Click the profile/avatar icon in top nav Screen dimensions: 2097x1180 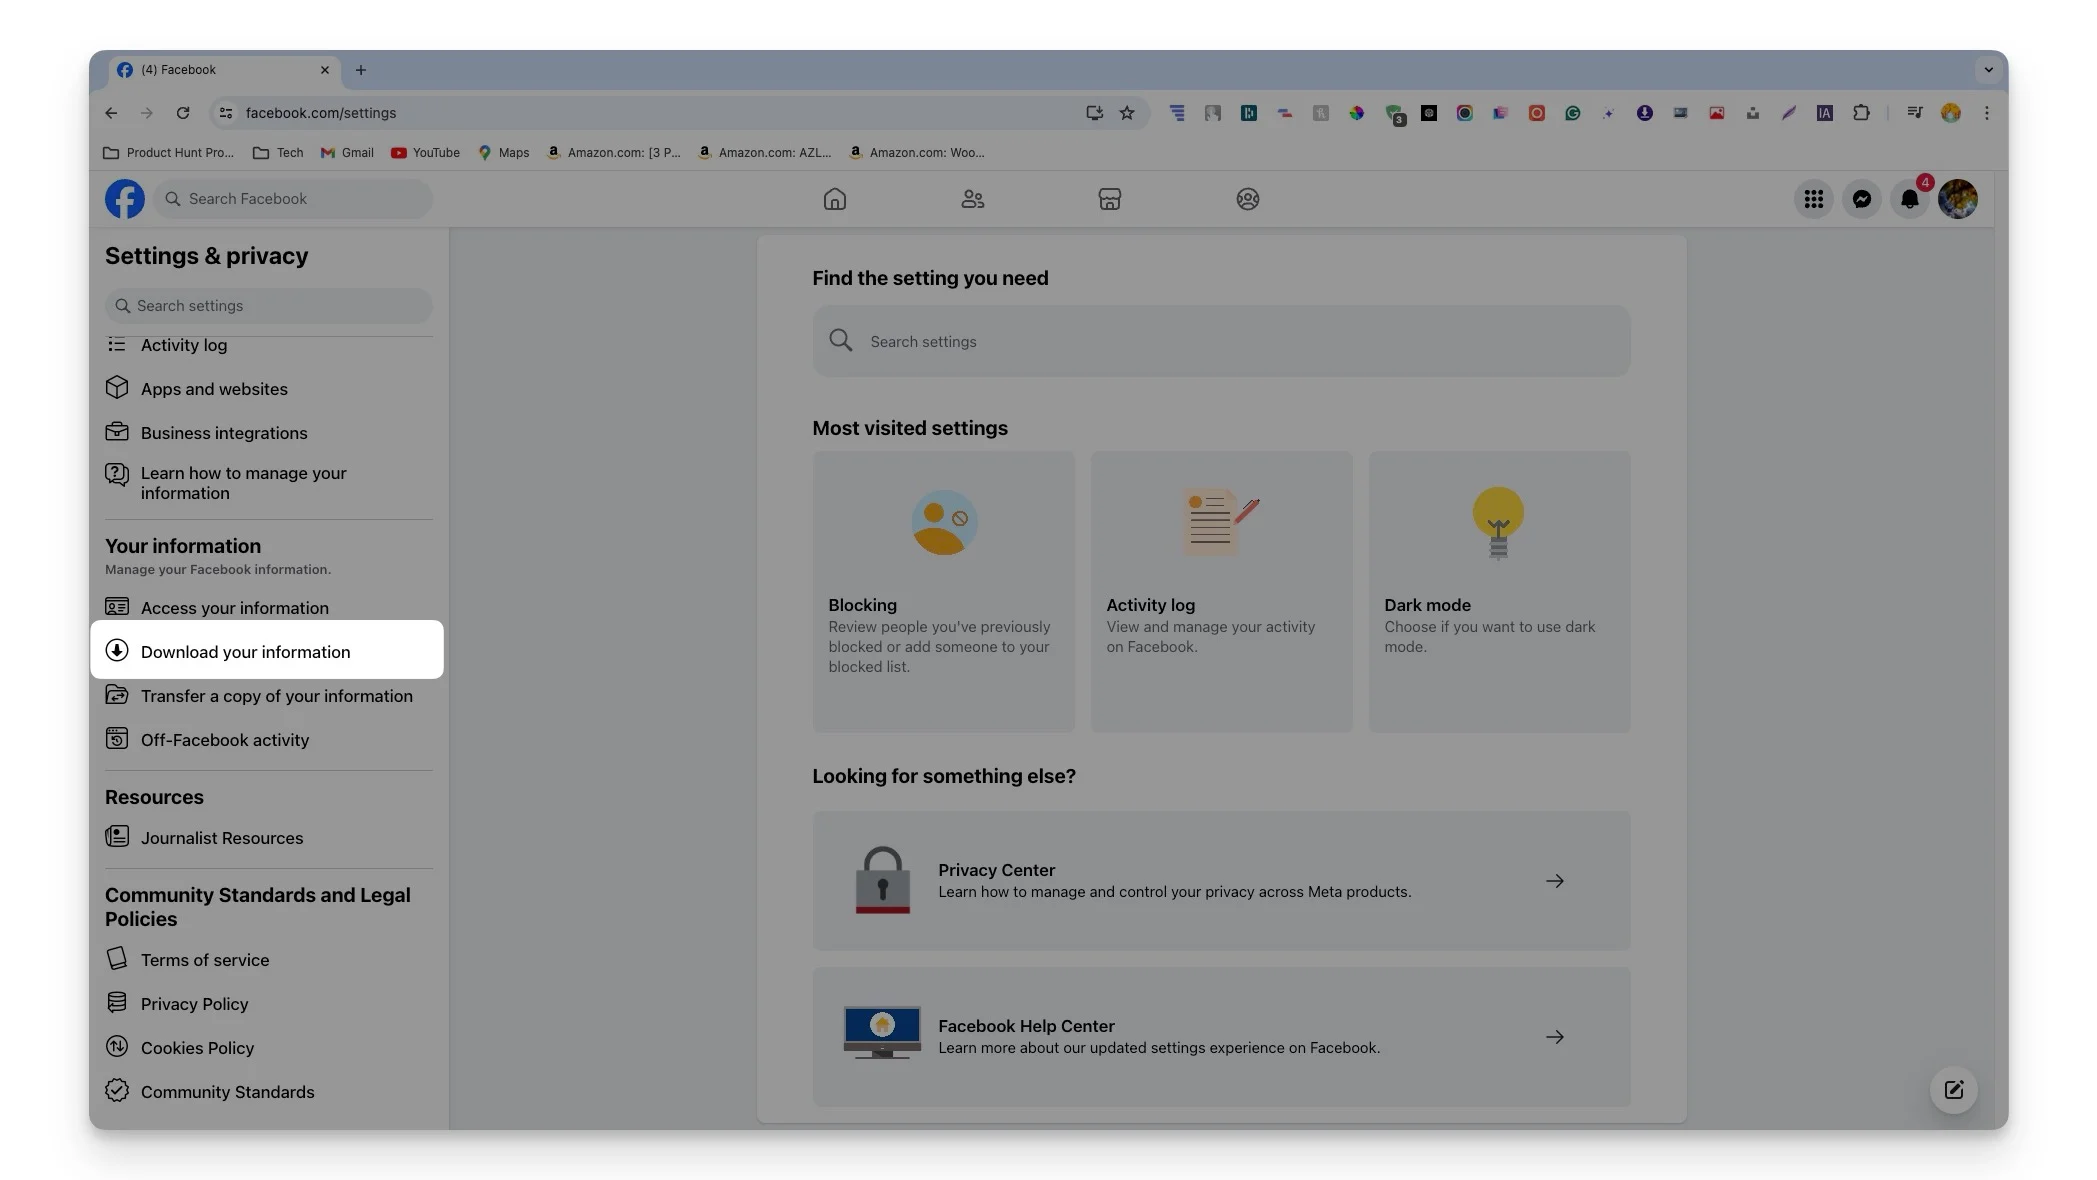click(x=1957, y=197)
